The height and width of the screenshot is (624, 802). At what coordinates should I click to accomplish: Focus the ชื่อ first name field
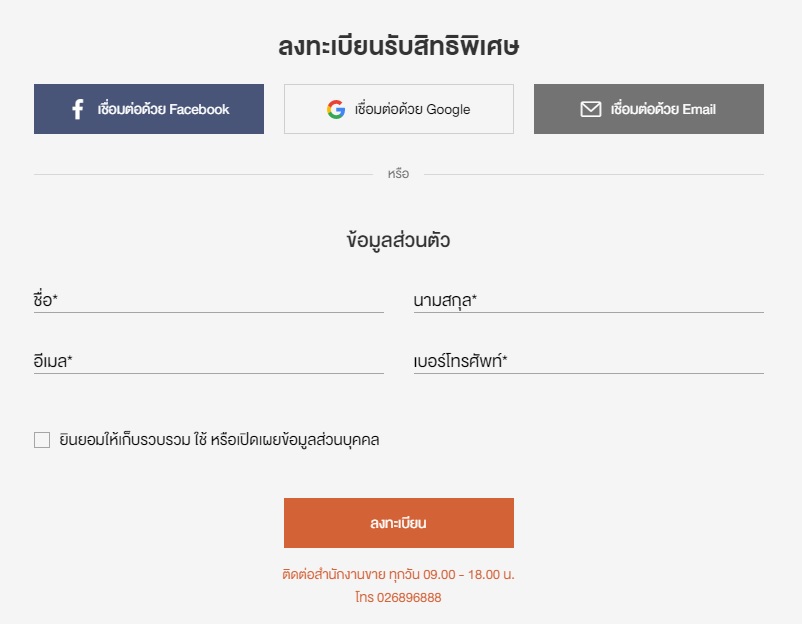209,300
